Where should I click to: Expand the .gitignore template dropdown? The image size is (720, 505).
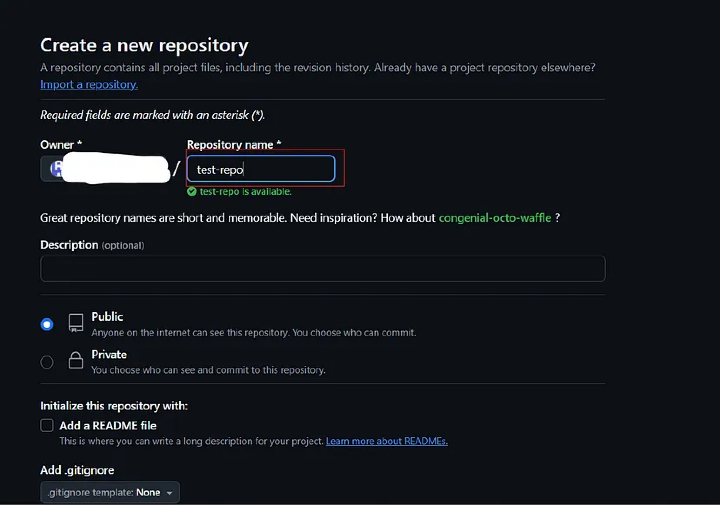tap(110, 493)
